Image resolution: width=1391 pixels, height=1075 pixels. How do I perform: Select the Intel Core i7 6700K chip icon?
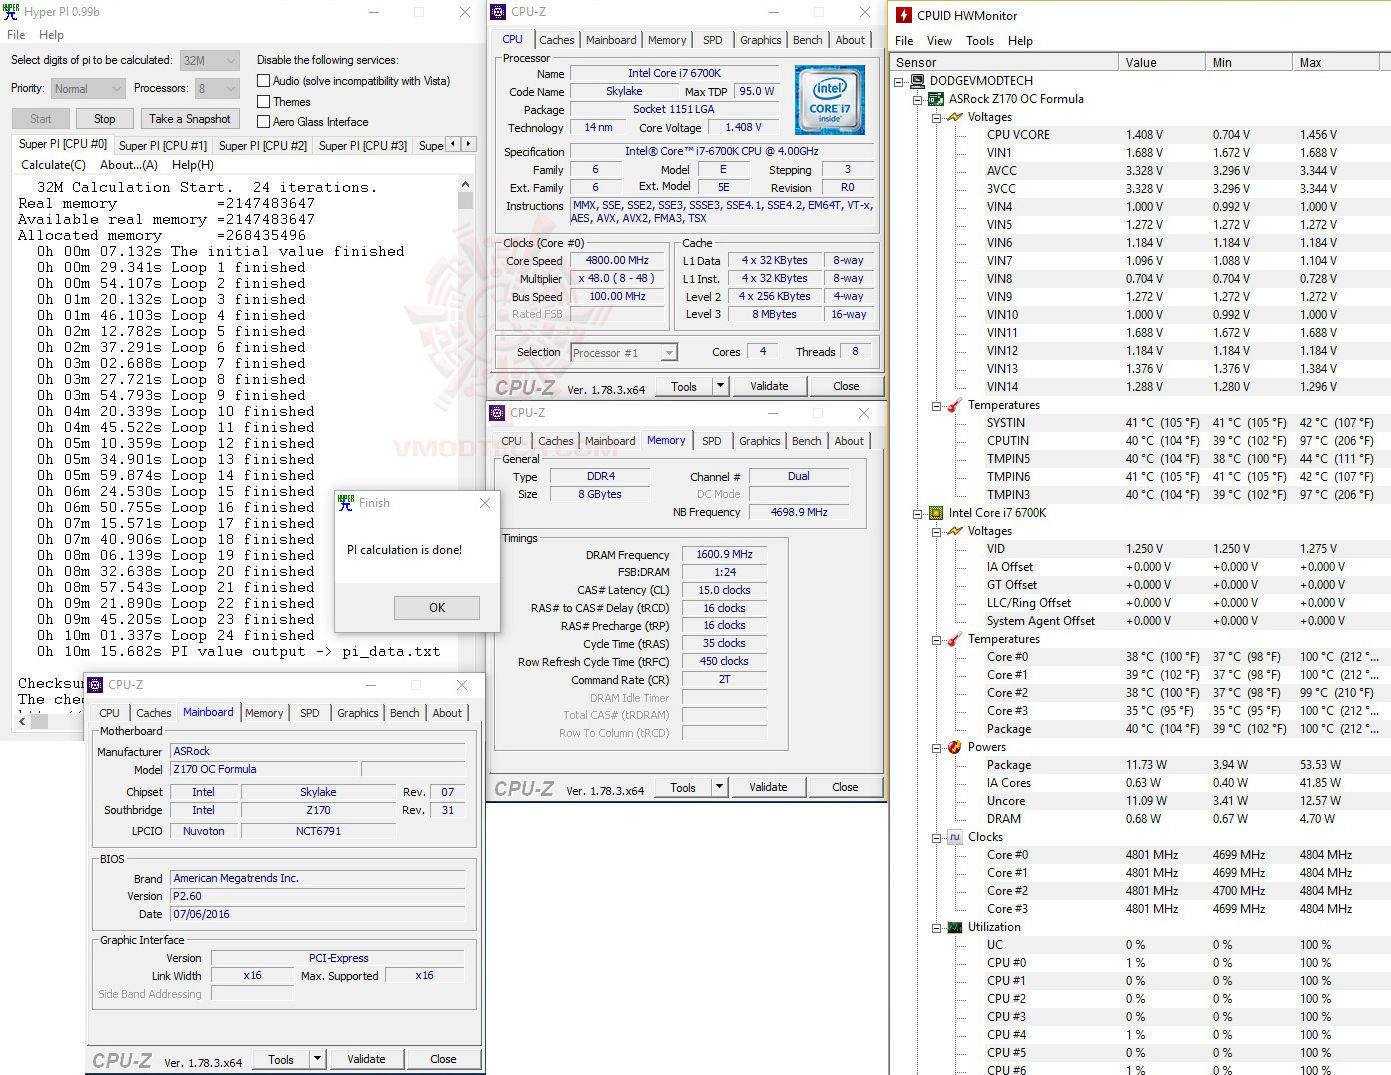coord(936,513)
